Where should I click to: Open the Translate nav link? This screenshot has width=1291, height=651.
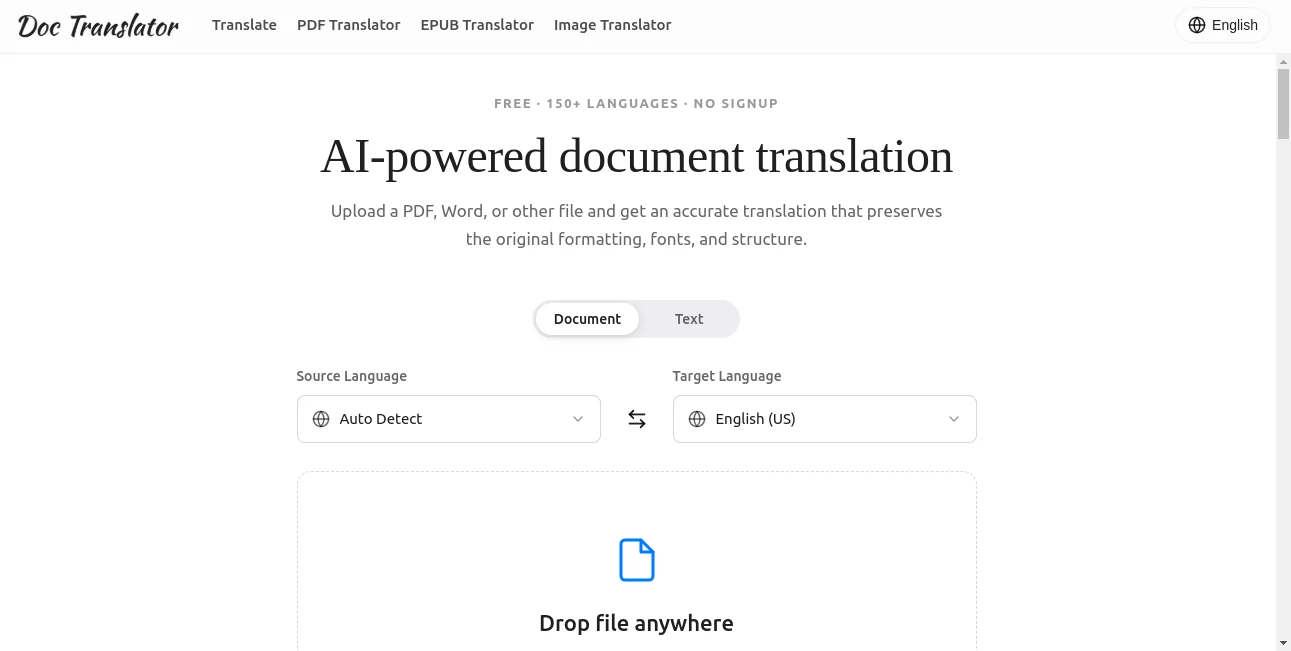[x=244, y=25]
